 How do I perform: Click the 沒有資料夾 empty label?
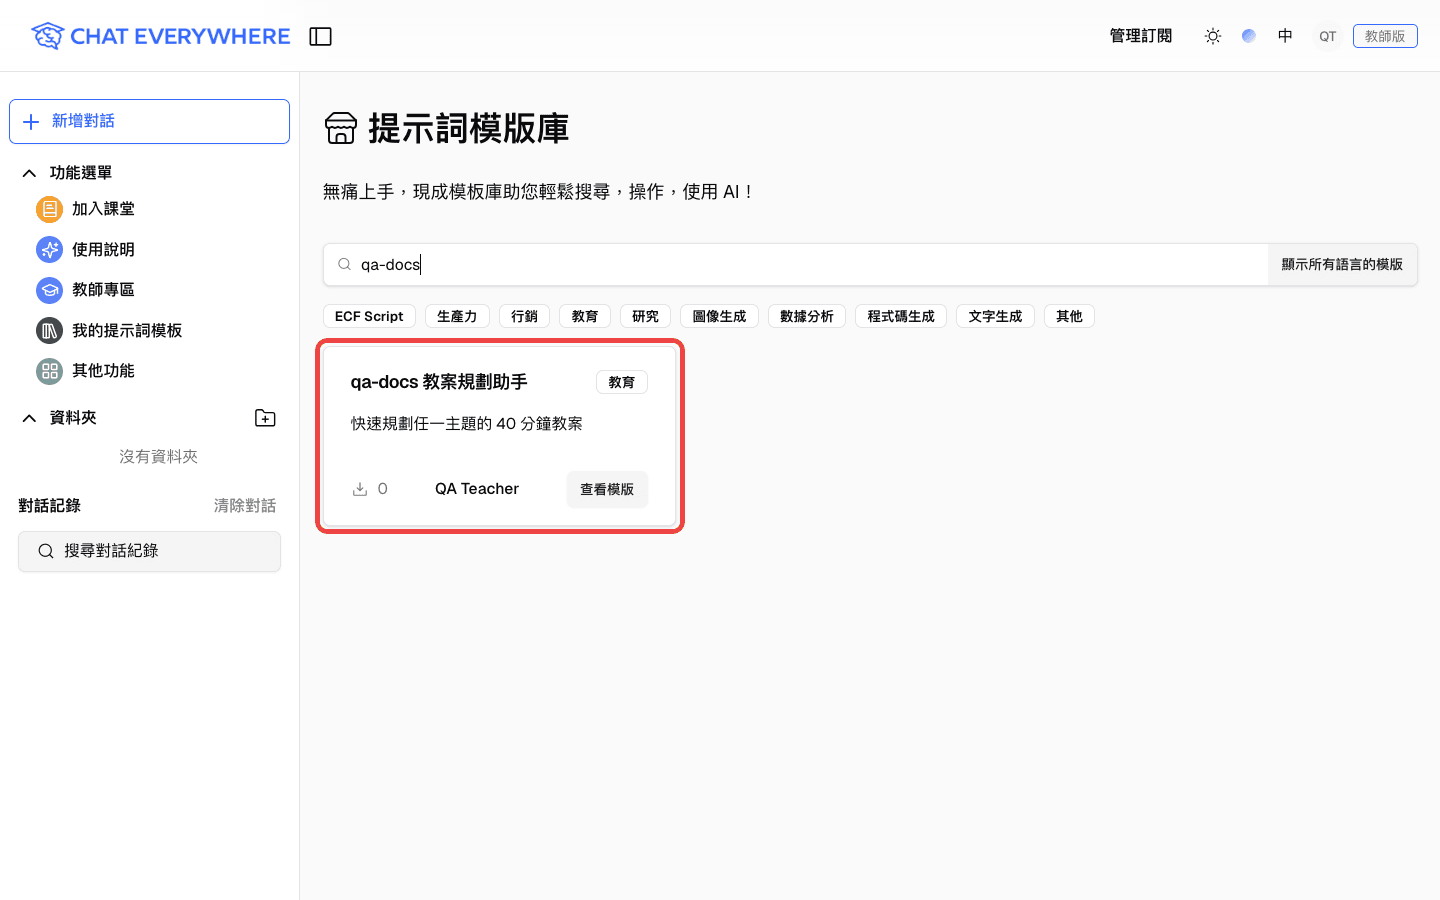(x=158, y=457)
